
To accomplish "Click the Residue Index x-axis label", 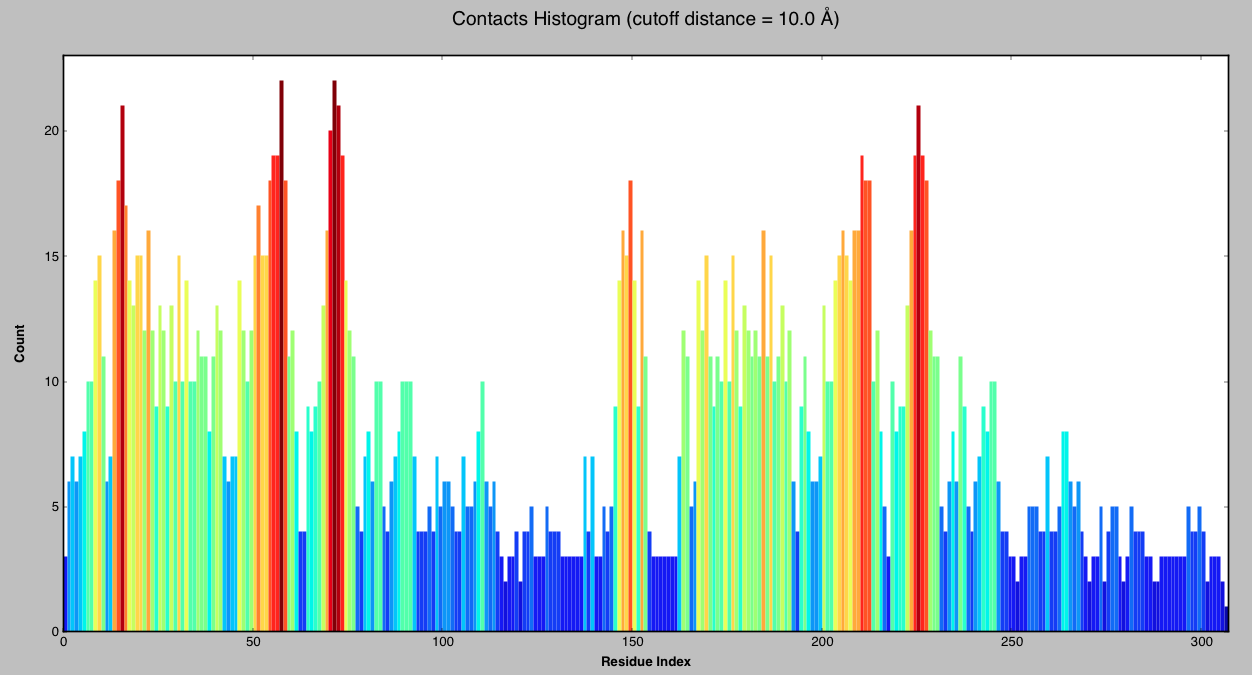I will point(645,662).
